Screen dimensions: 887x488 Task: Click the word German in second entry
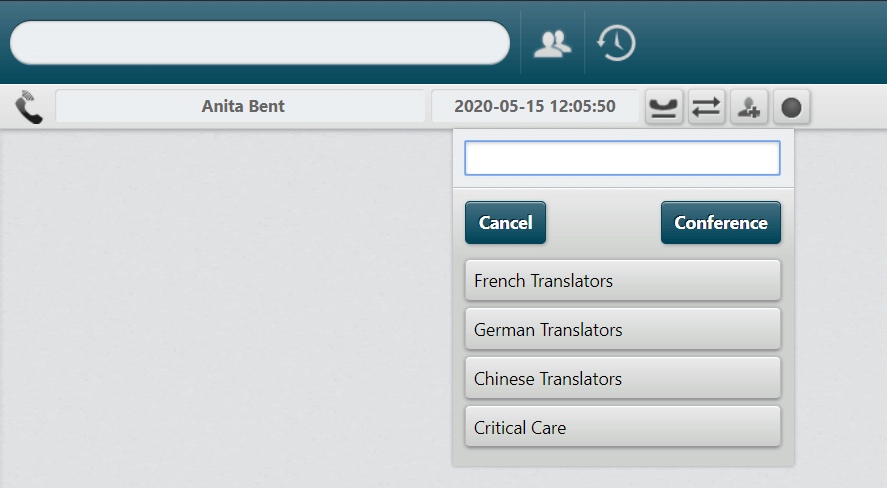(x=504, y=330)
